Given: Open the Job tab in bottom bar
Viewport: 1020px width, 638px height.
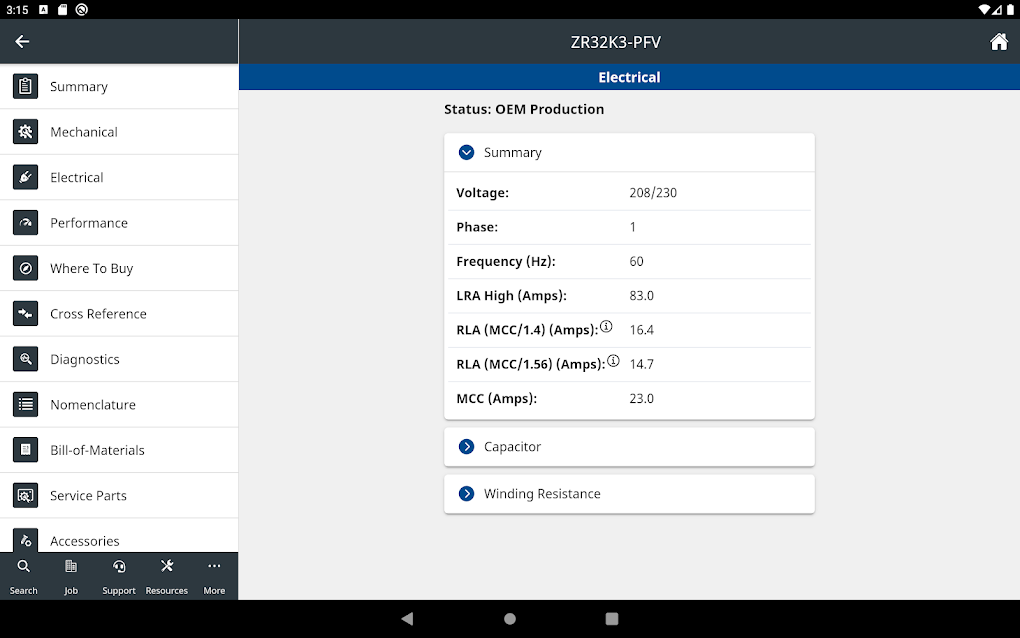Looking at the screenshot, I should (x=71, y=576).
